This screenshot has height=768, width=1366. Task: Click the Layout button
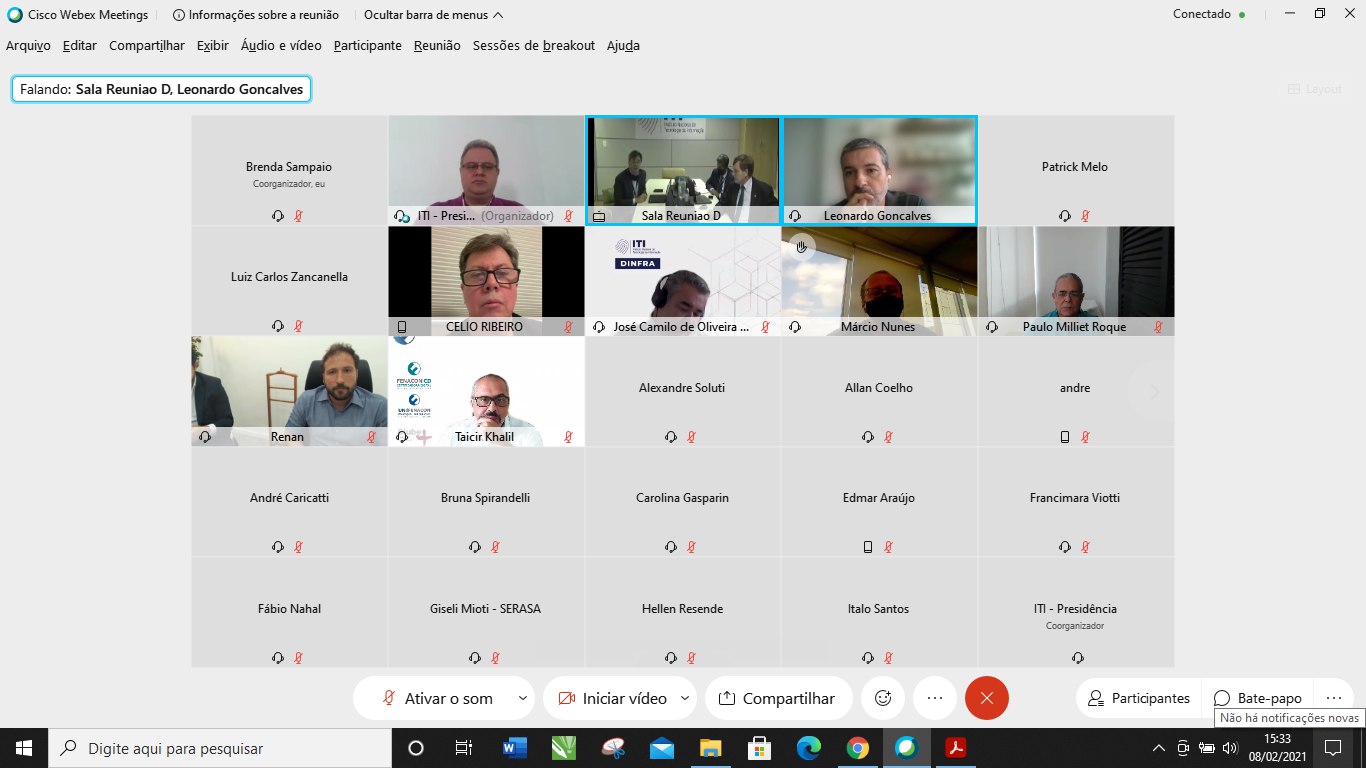(1314, 89)
